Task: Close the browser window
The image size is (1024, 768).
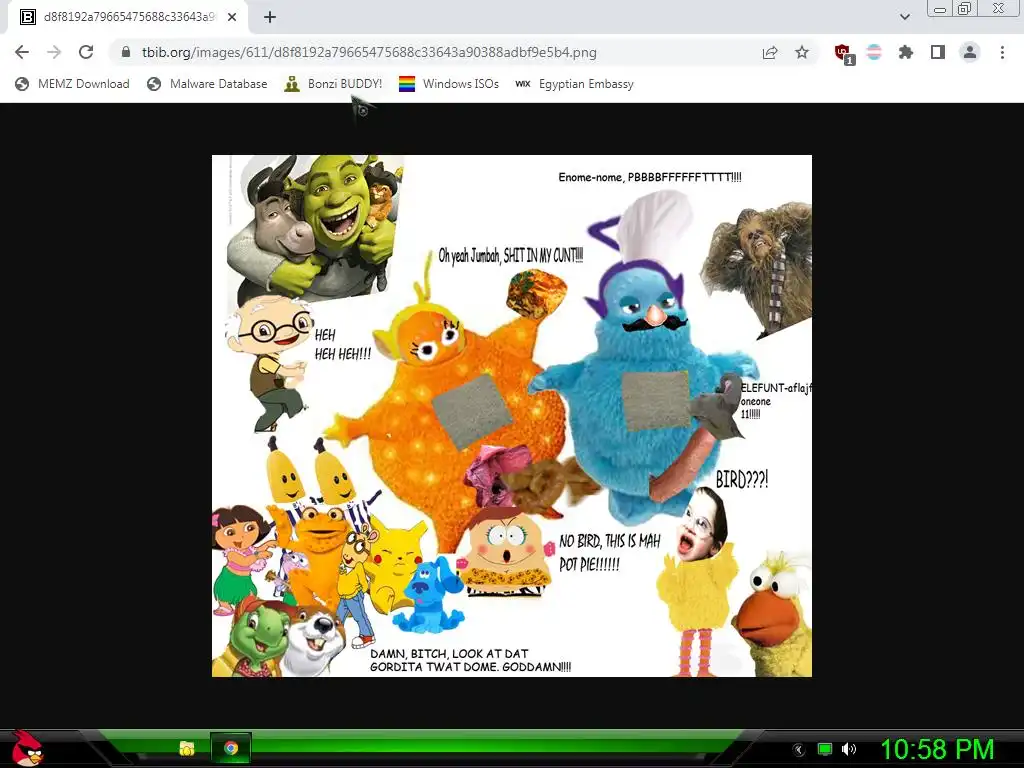Action: pos(999,8)
